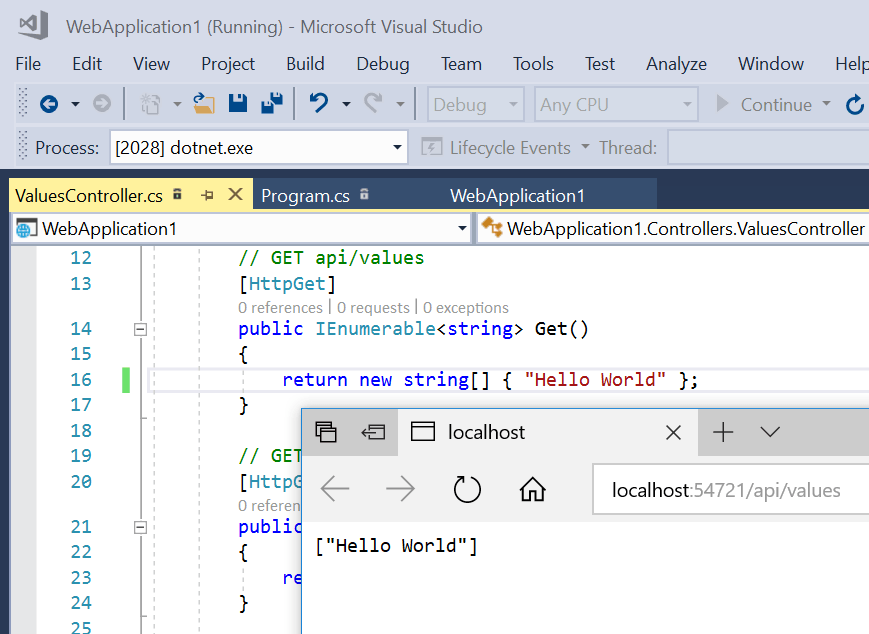Click the [HttpGet] attribute on line 13

(x=287, y=284)
